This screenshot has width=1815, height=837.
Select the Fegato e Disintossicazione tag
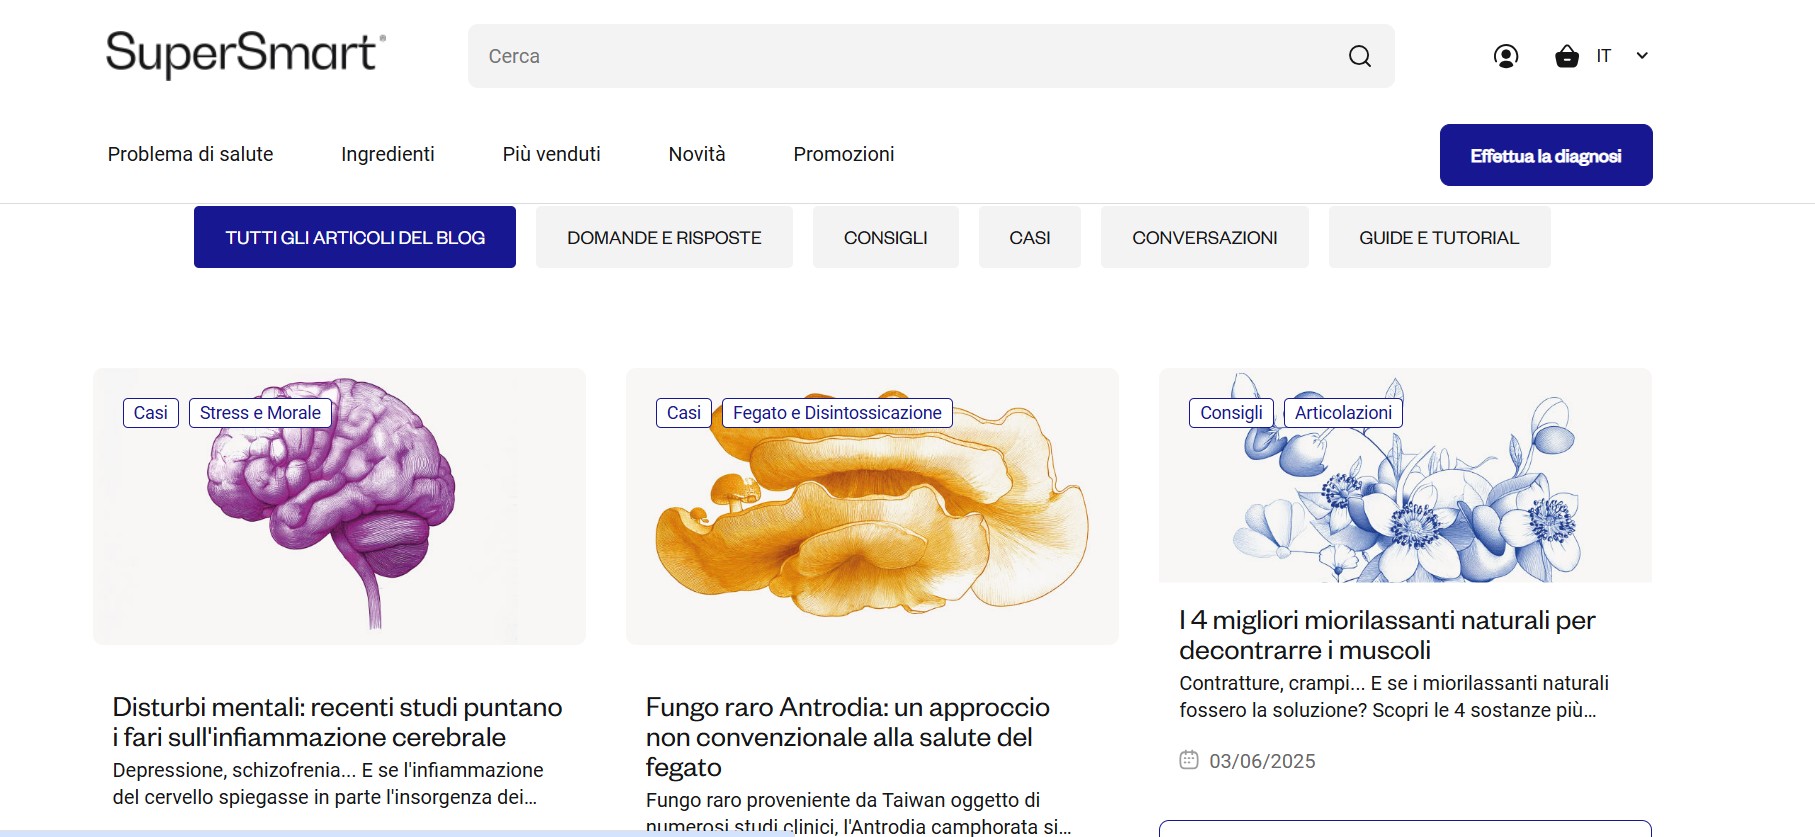(x=836, y=413)
